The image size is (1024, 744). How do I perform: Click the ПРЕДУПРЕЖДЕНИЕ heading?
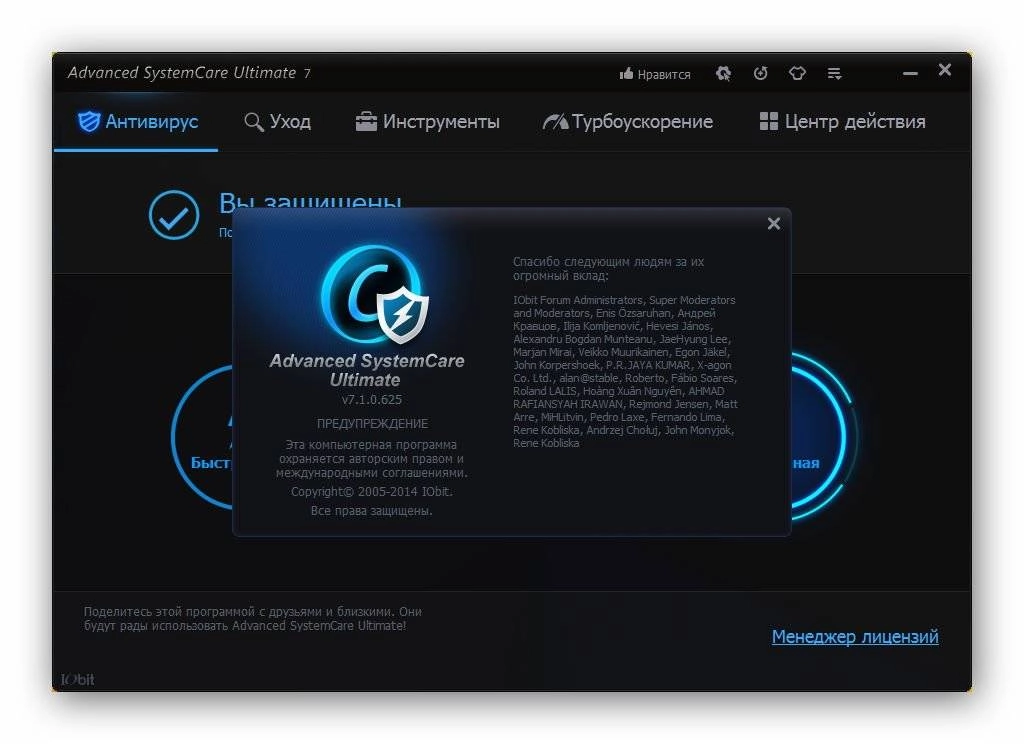pos(372,424)
